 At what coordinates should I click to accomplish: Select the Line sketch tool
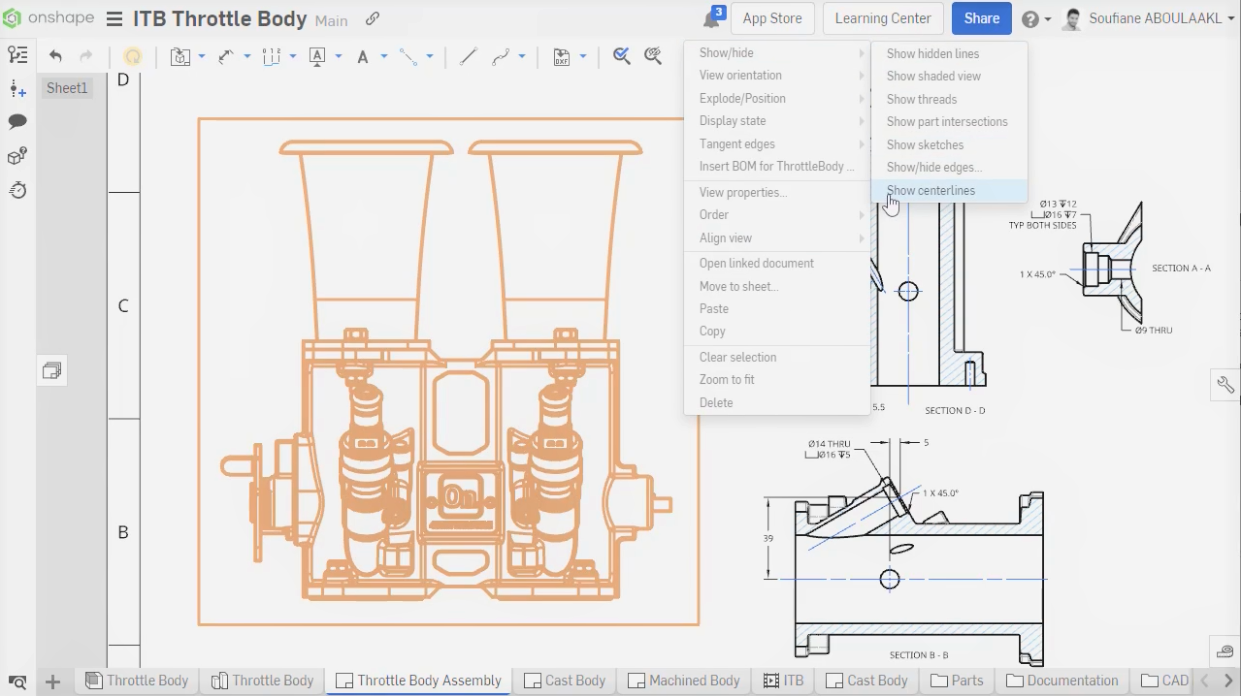468,57
